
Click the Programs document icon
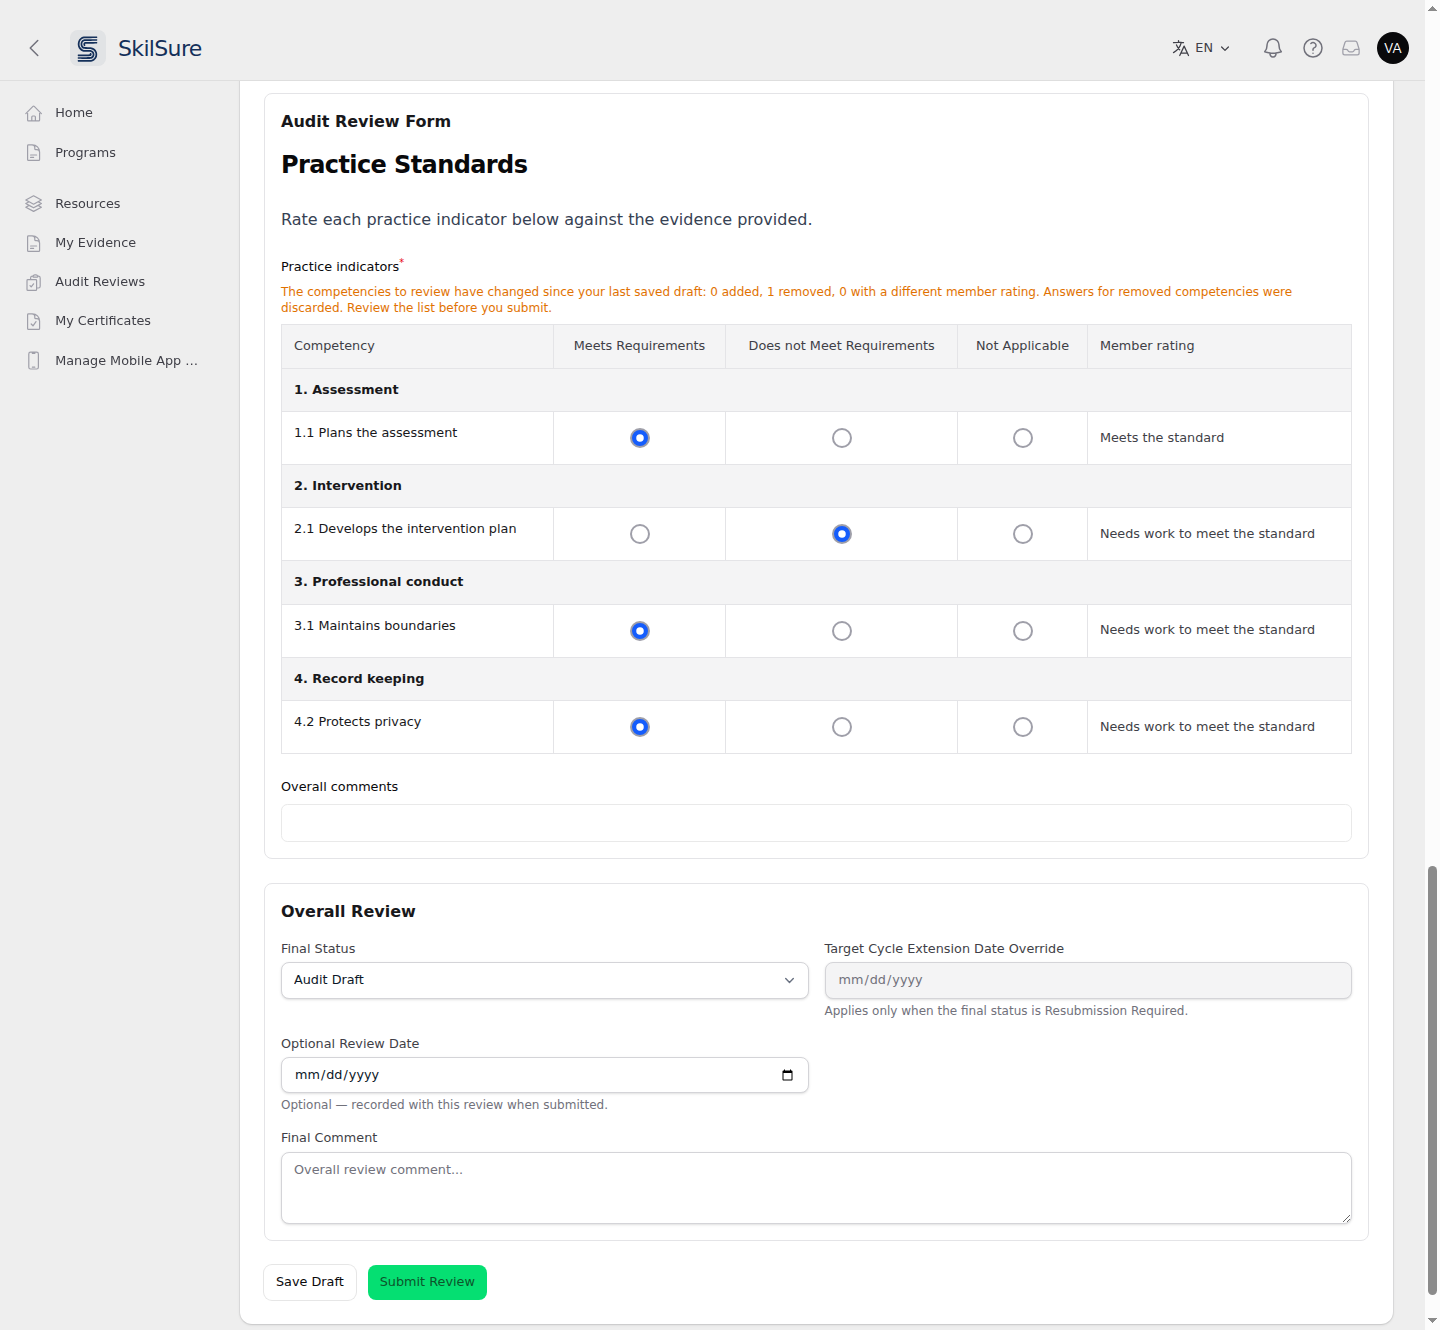[x=34, y=153]
